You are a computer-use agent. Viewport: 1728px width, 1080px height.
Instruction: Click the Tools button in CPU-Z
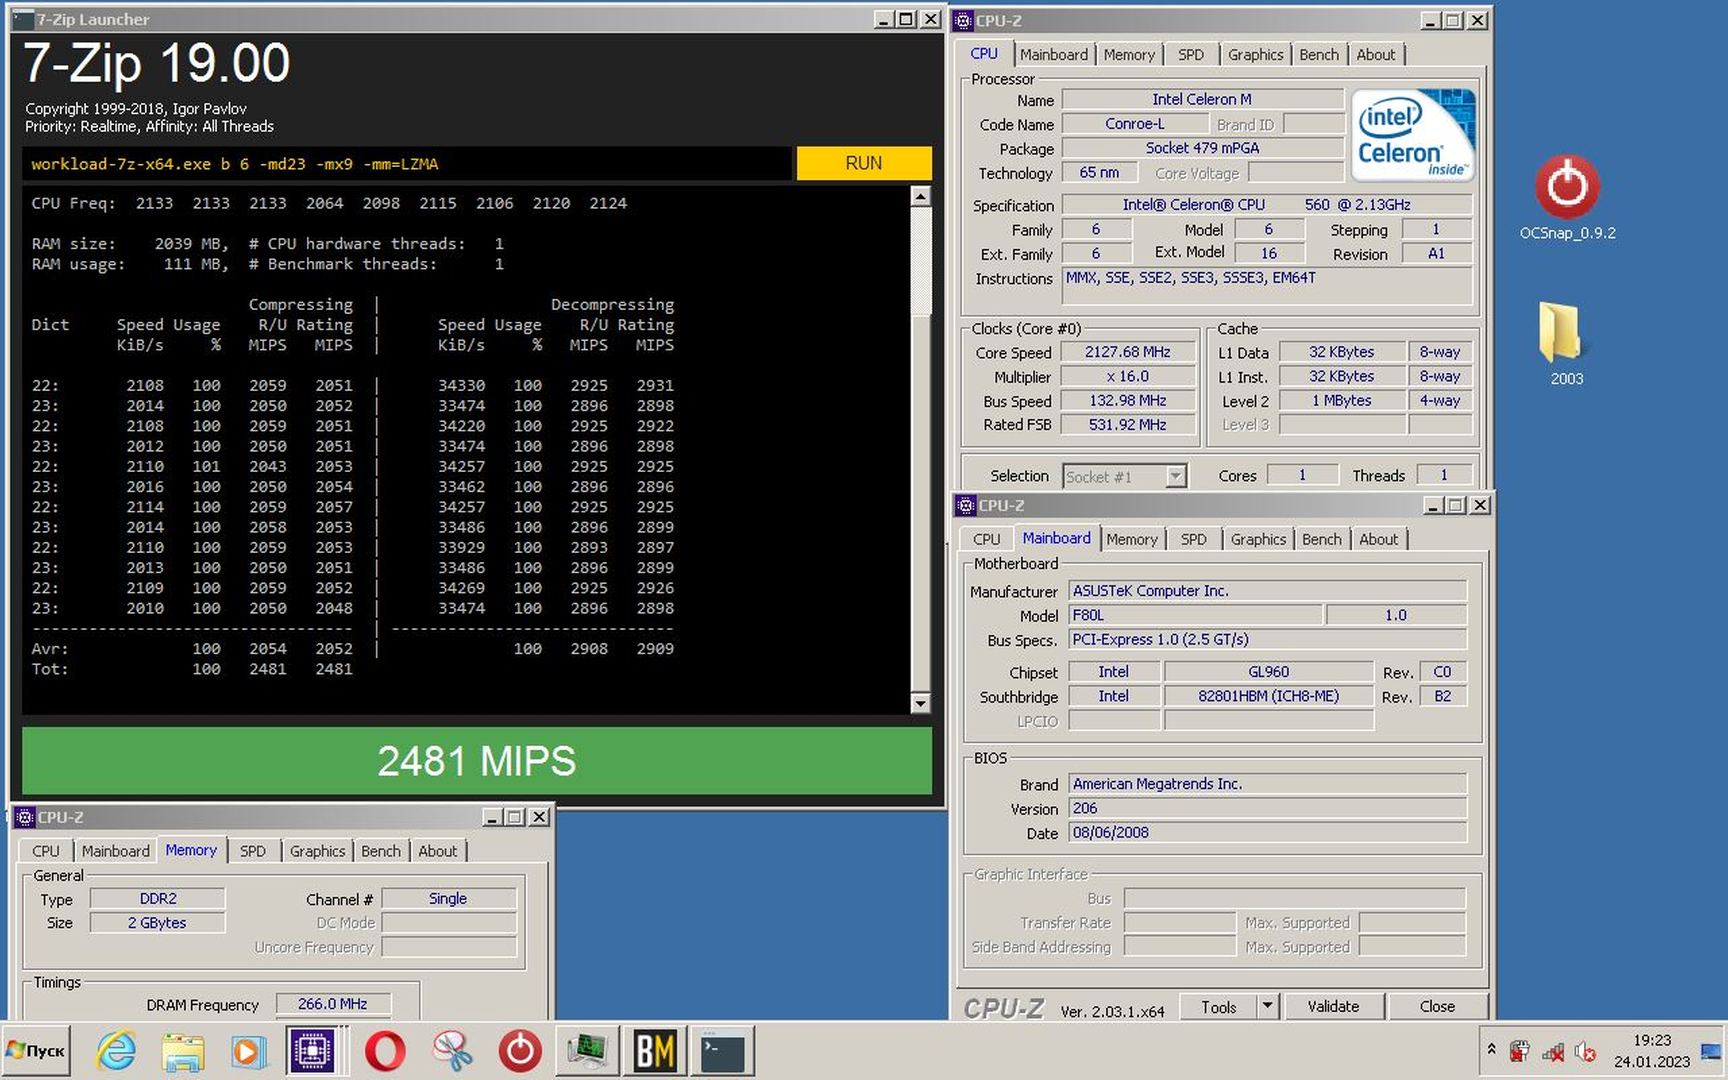click(1218, 1006)
